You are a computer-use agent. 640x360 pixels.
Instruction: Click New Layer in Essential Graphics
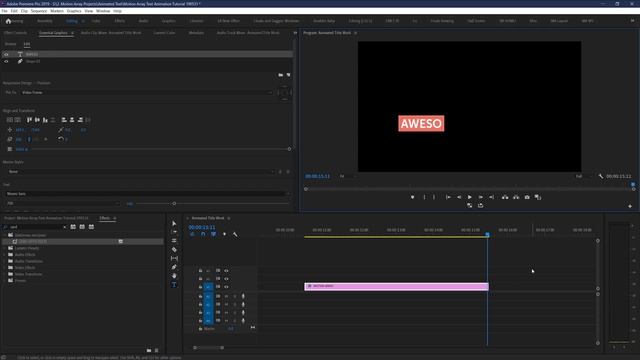tap(289, 75)
